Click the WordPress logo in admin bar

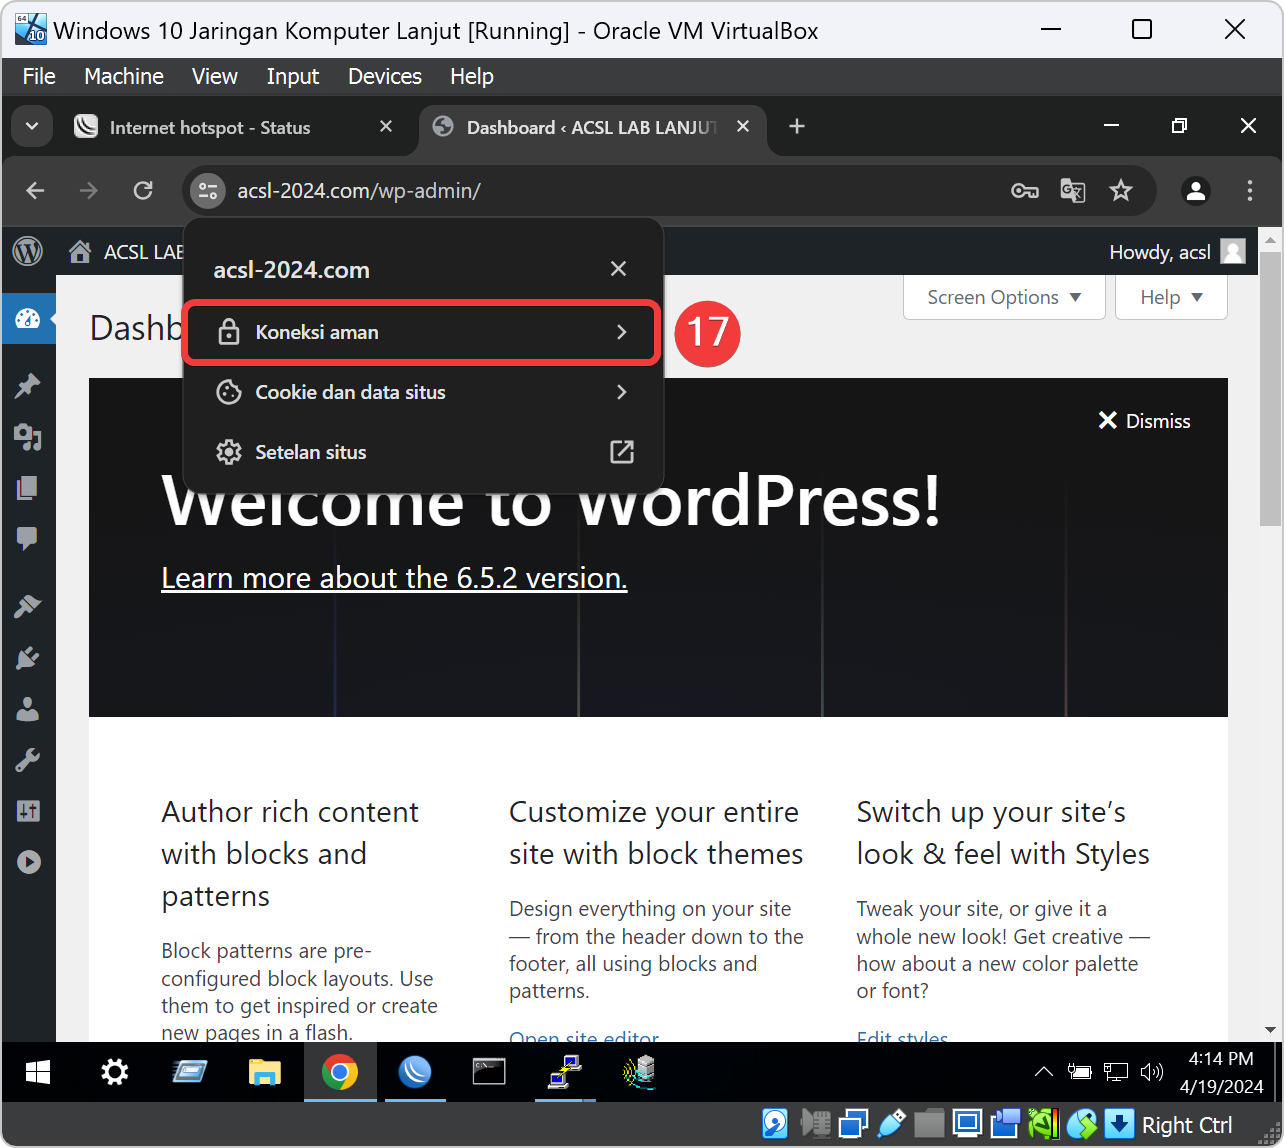[x=27, y=251]
